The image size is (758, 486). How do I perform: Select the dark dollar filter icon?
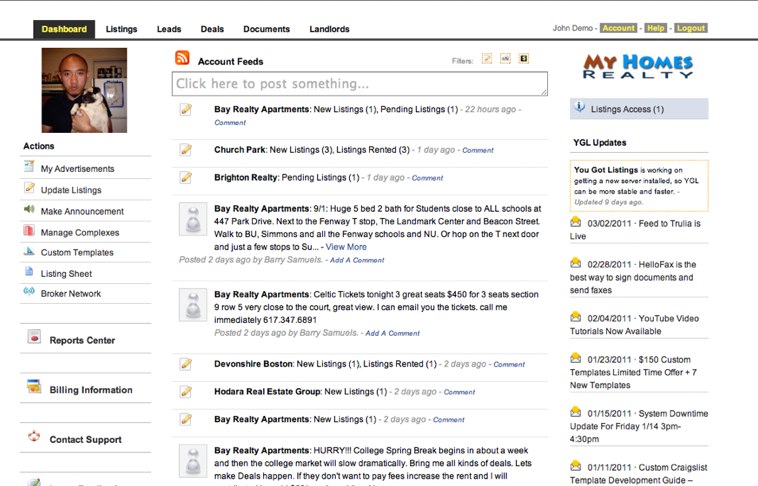tap(524, 59)
